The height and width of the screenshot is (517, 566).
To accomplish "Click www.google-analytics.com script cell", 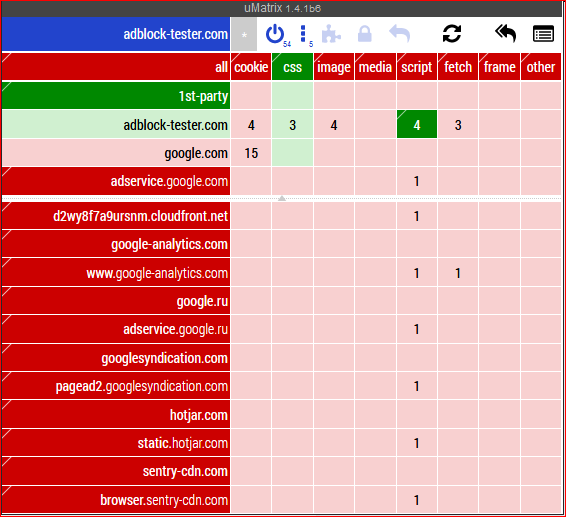I will (x=417, y=273).
